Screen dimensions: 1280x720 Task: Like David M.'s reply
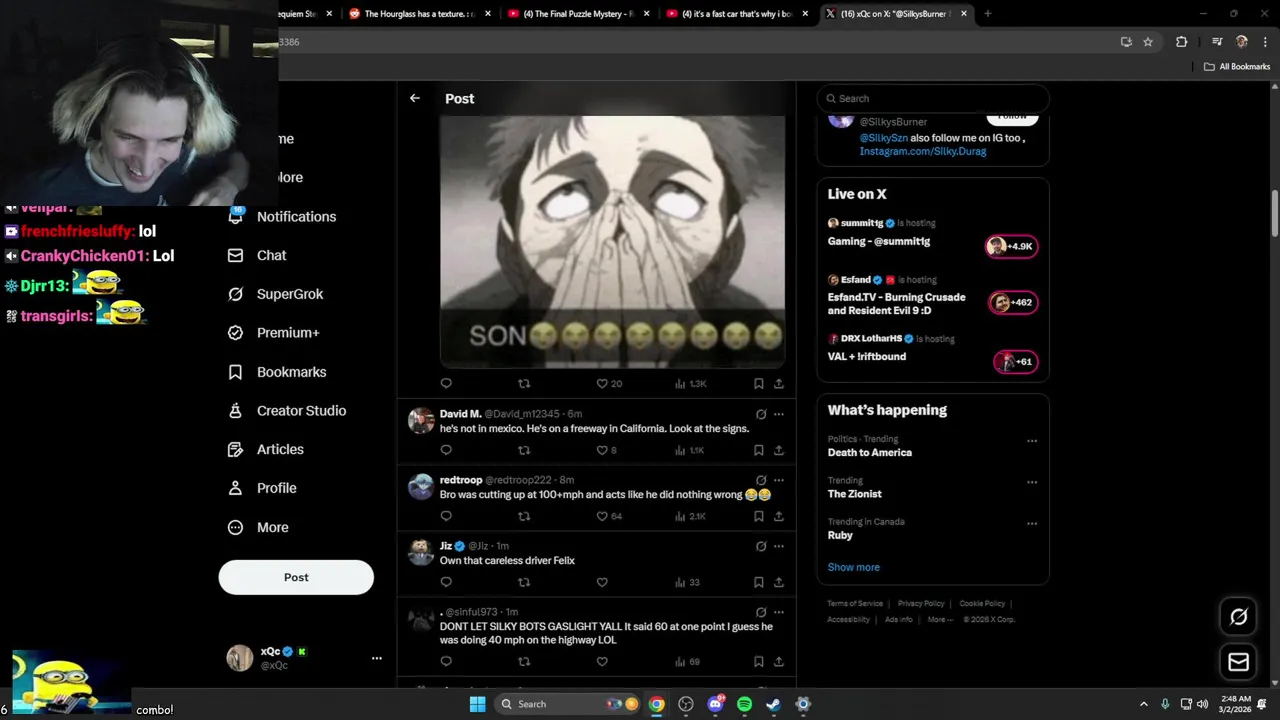pos(602,450)
